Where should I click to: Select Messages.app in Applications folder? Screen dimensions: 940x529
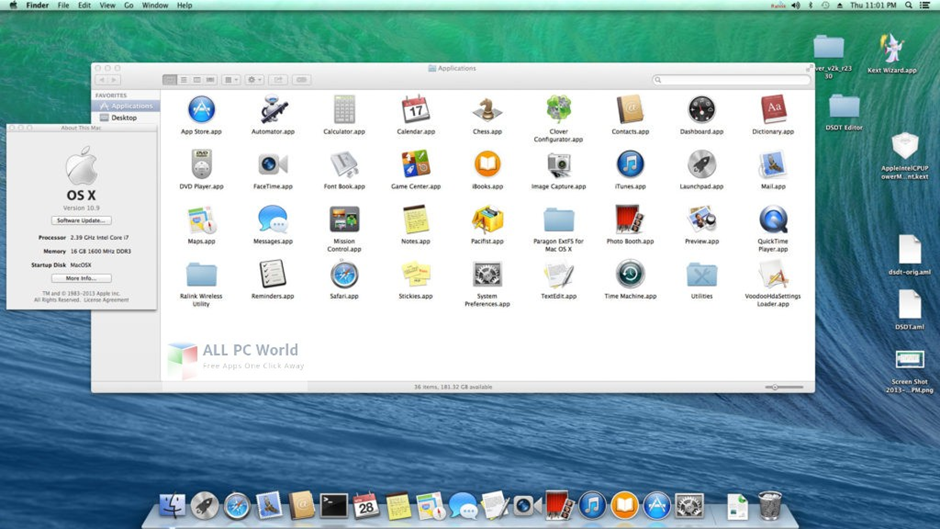[x=273, y=220]
